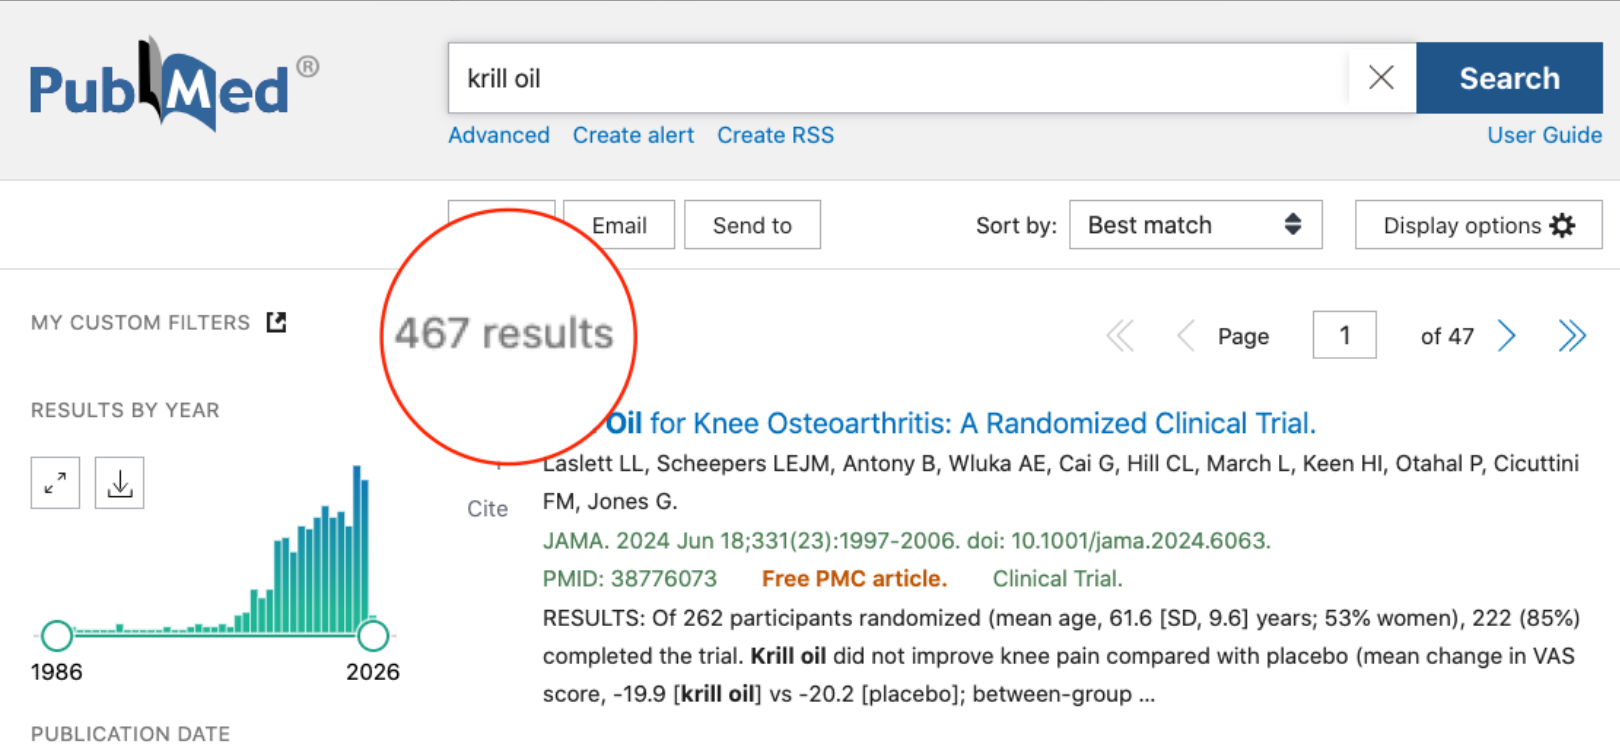Jump to the last results page
The width and height of the screenshot is (1620, 748).
tap(1572, 336)
